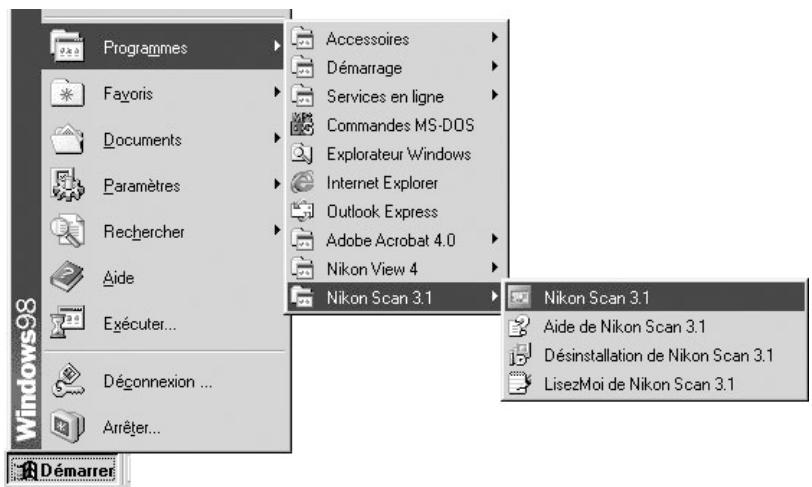
Task: Click the Aide de Nikon Scan help icon
Action: point(519,326)
